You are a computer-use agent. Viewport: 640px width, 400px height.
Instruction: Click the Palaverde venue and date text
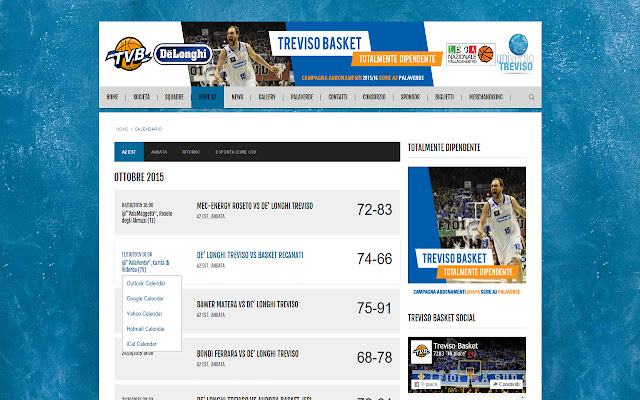click(145, 262)
